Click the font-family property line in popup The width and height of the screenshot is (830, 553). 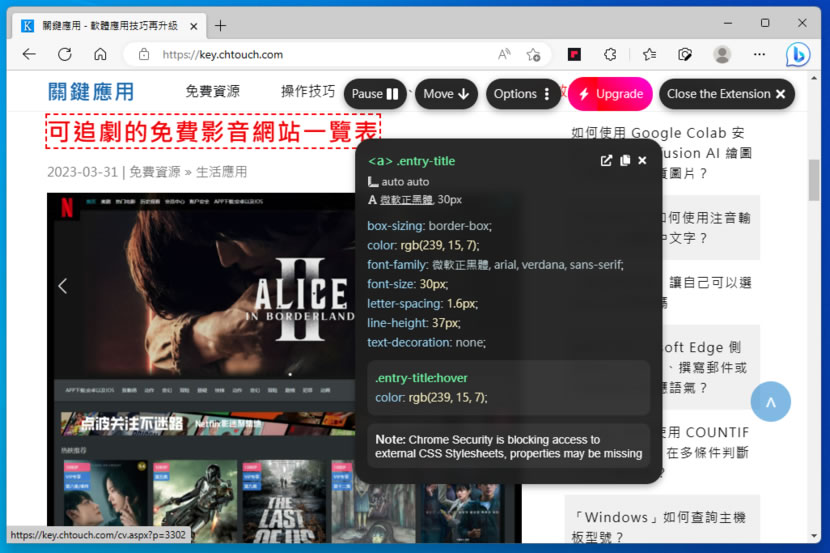(495, 265)
